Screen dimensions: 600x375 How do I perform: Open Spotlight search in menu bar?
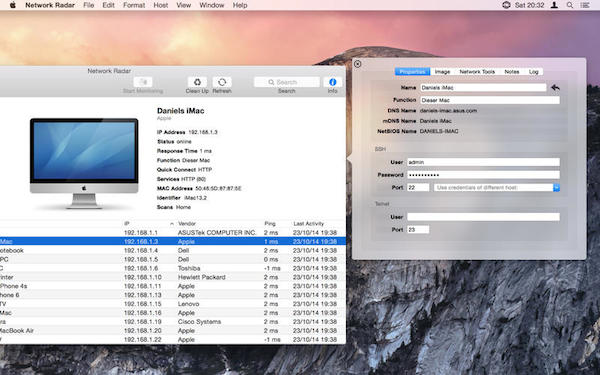click(570, 5)
